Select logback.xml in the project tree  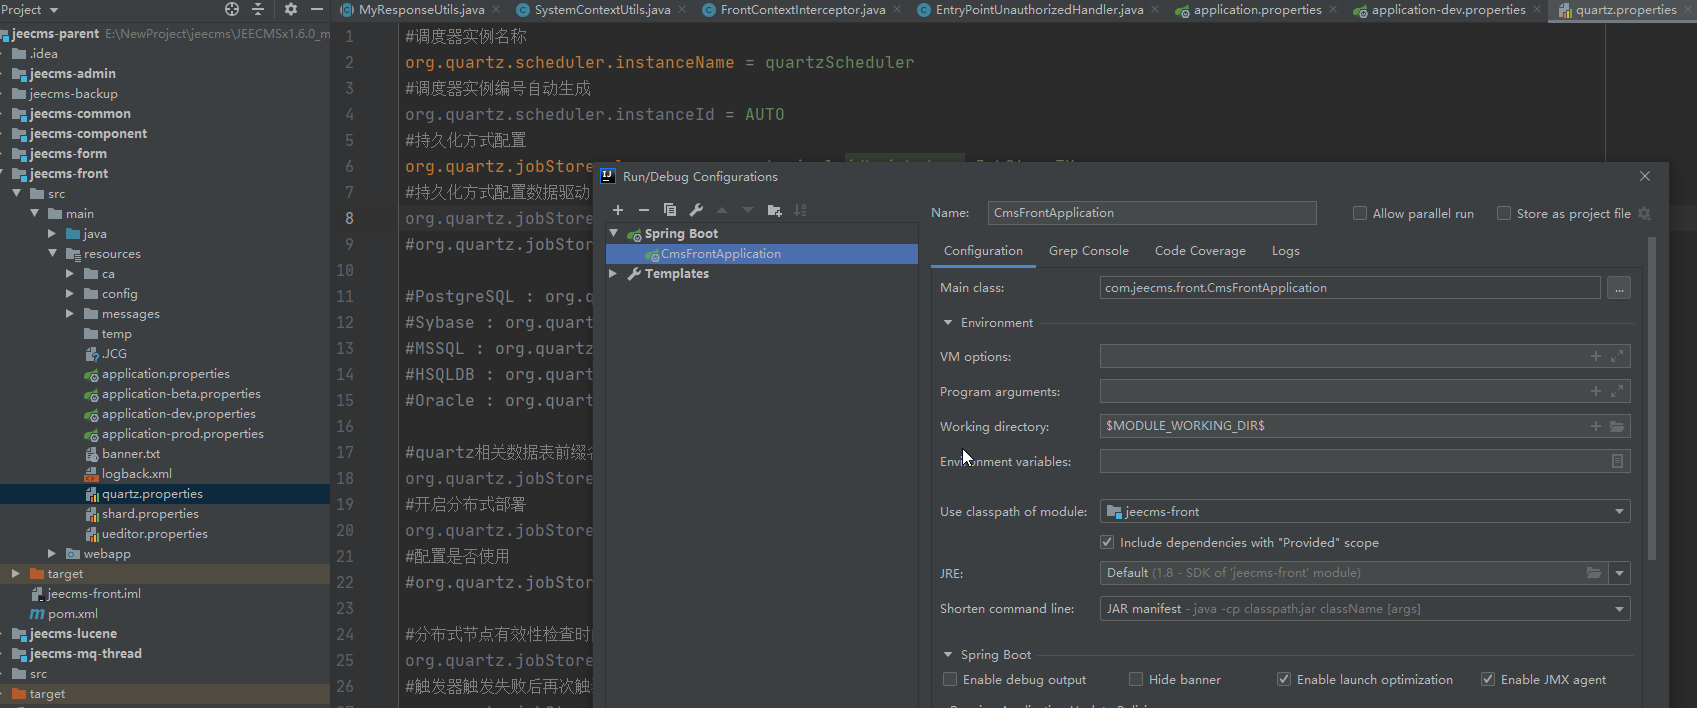pyautogui.click(x=136, y=474)
